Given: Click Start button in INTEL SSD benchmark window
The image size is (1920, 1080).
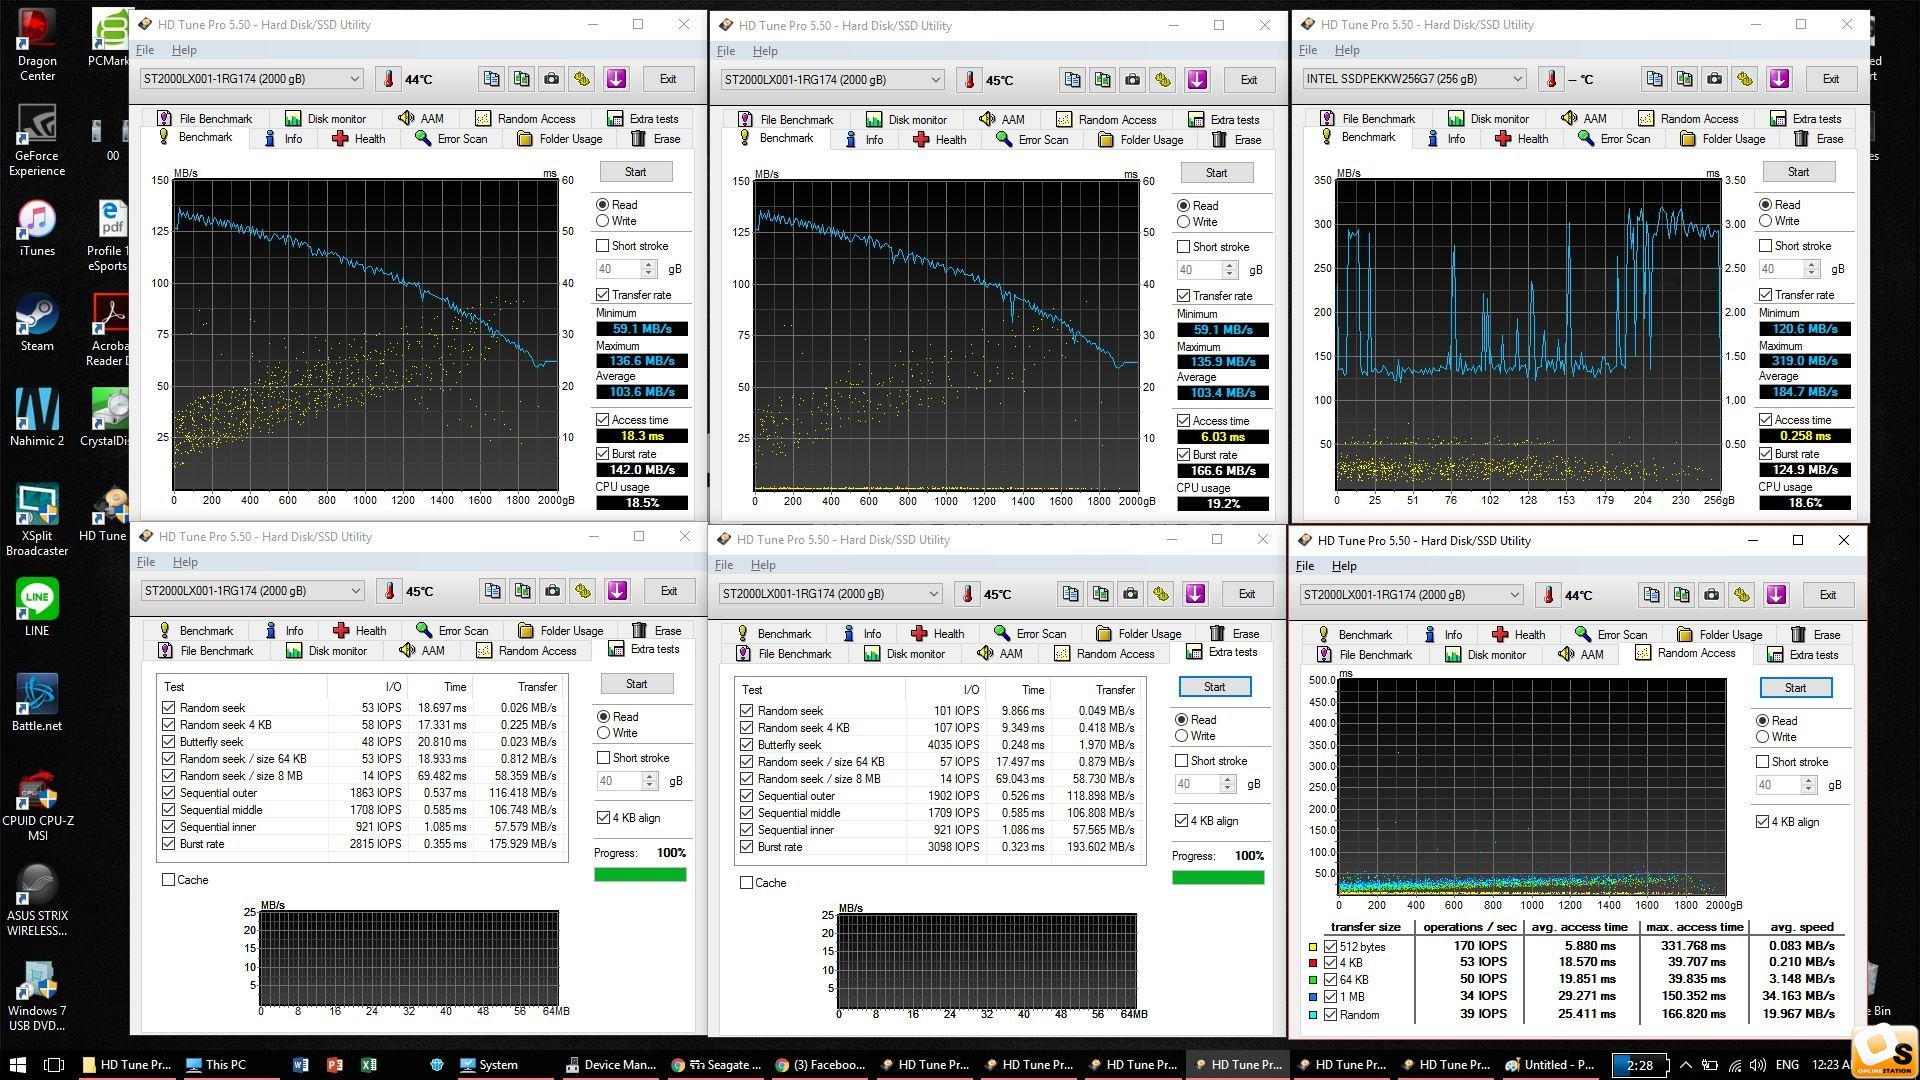Looking at the screenshot, I should (1798, 172).
